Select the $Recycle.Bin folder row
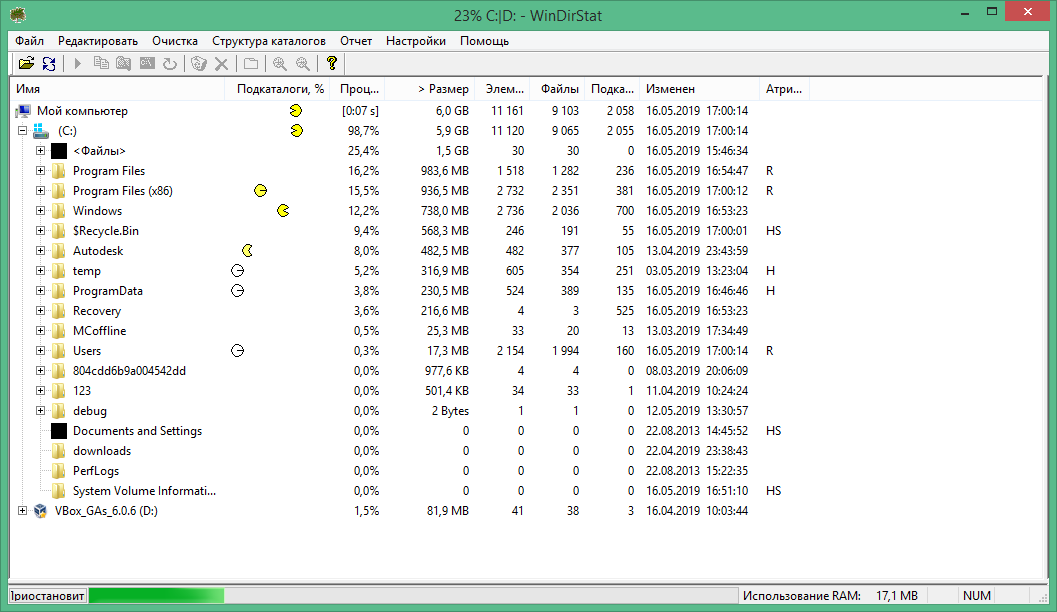 105,231
